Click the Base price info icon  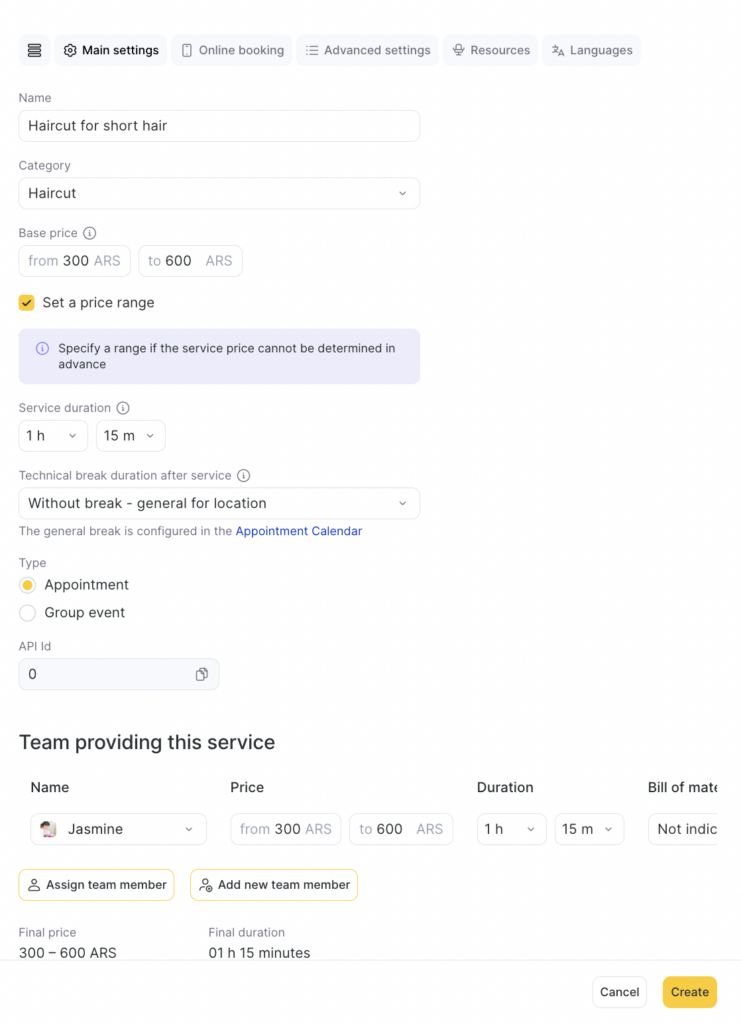(89, 233)
